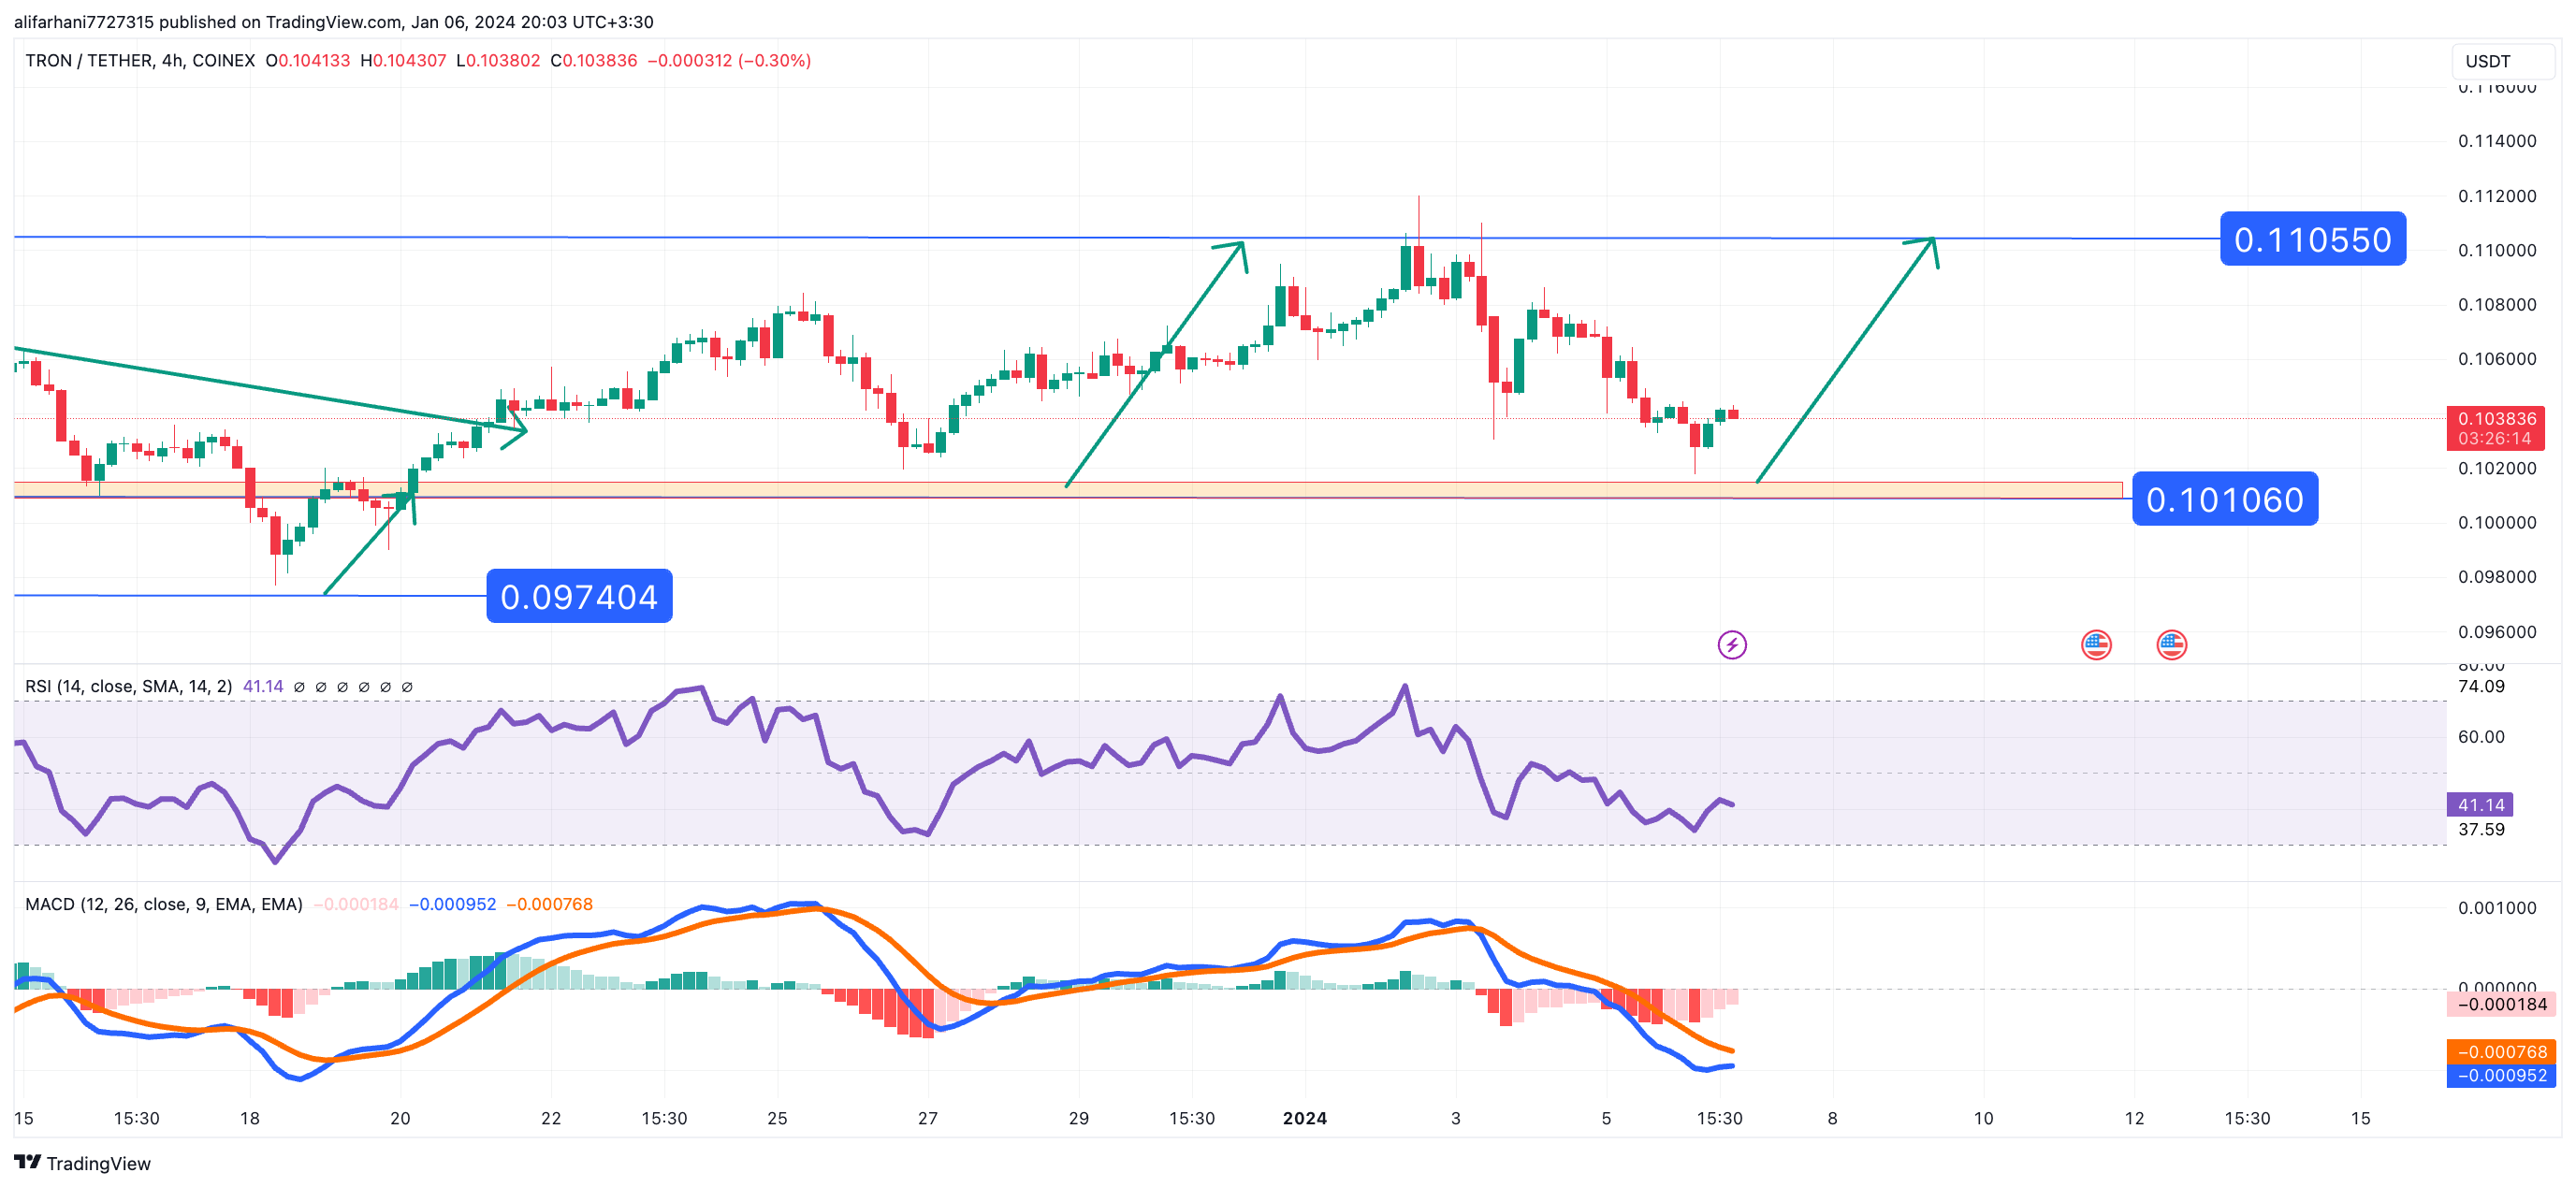Click the second US flag economic event icon
Viewport: 2576px width, 1187px height.
pos(2171,645)
